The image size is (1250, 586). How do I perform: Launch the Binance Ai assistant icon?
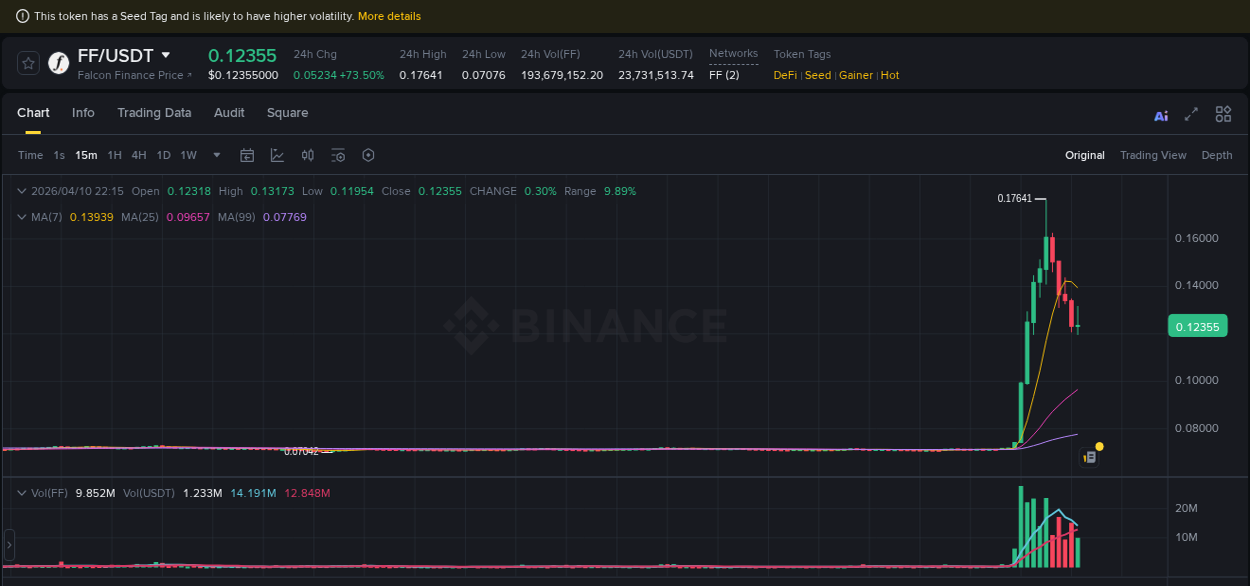pyautogui.click(x=1160, y=115)
